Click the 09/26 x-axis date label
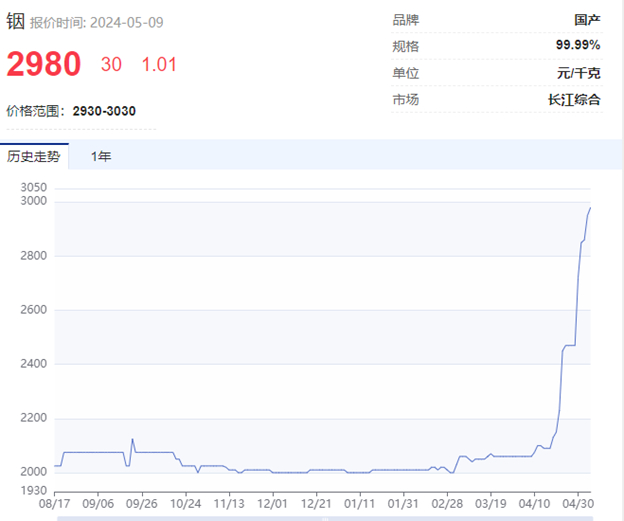 pos(142,504)
